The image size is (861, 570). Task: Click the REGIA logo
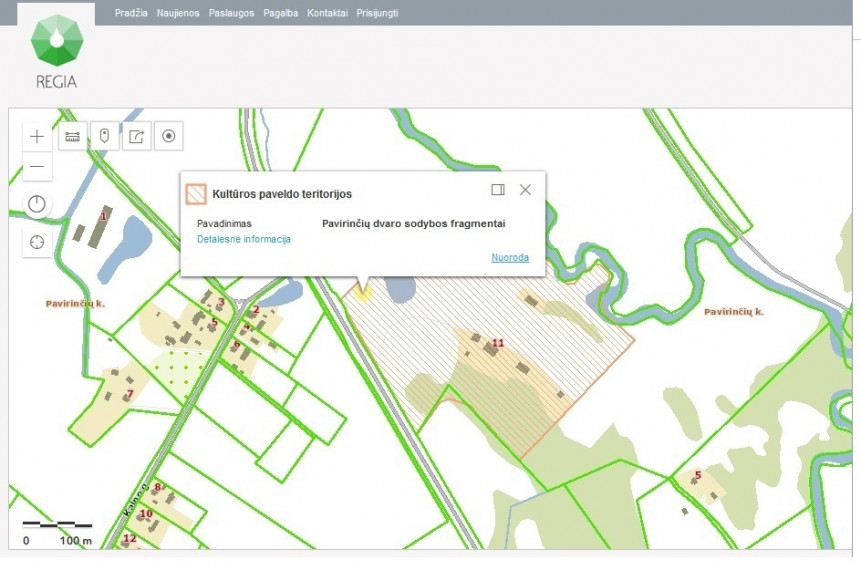click(x=57, y=52)
